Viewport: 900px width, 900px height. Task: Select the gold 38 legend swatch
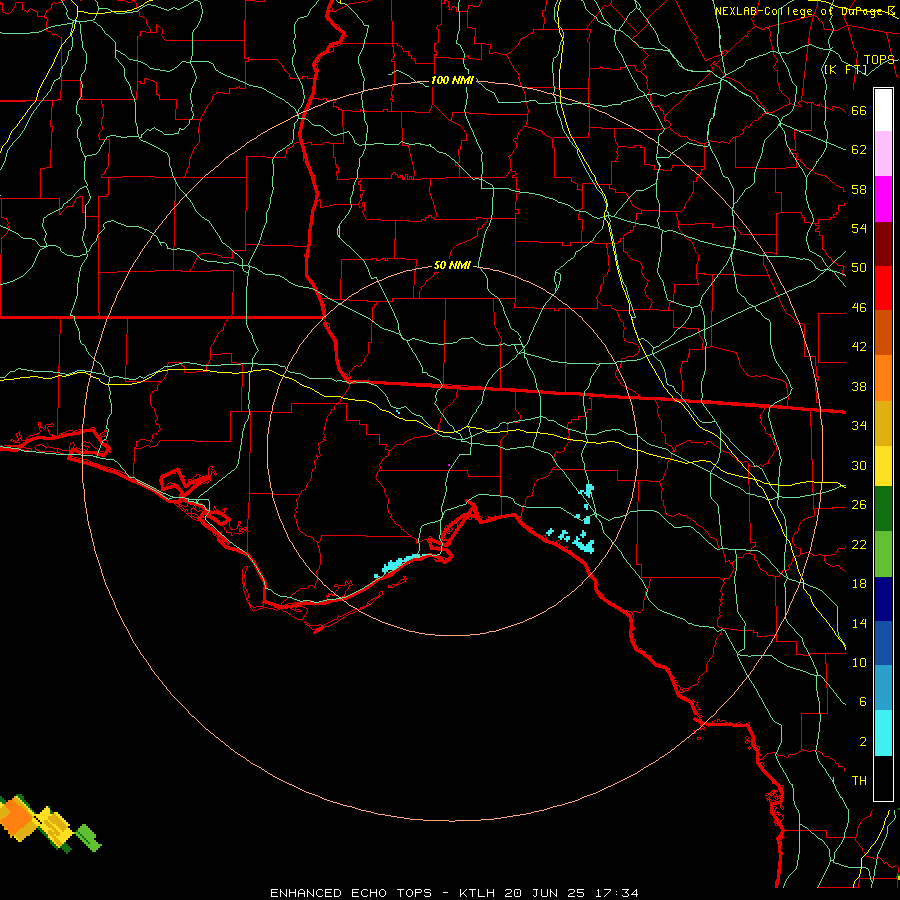(x=883, y=423)
